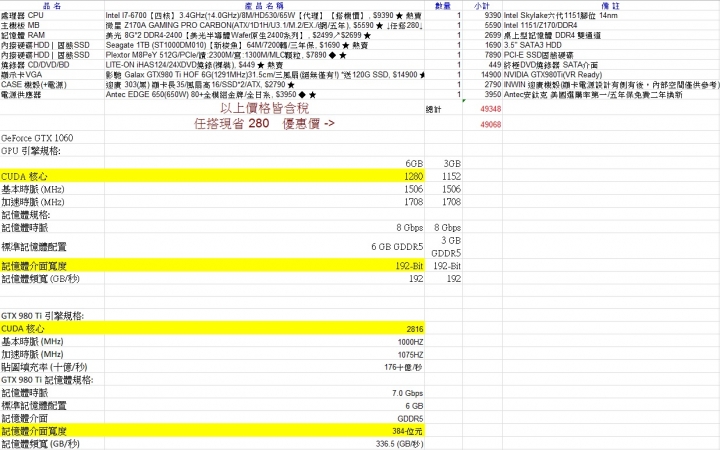Screen dimensions: 720x450
Task: Select the subtotal value 14900
Action: point(482,75)
